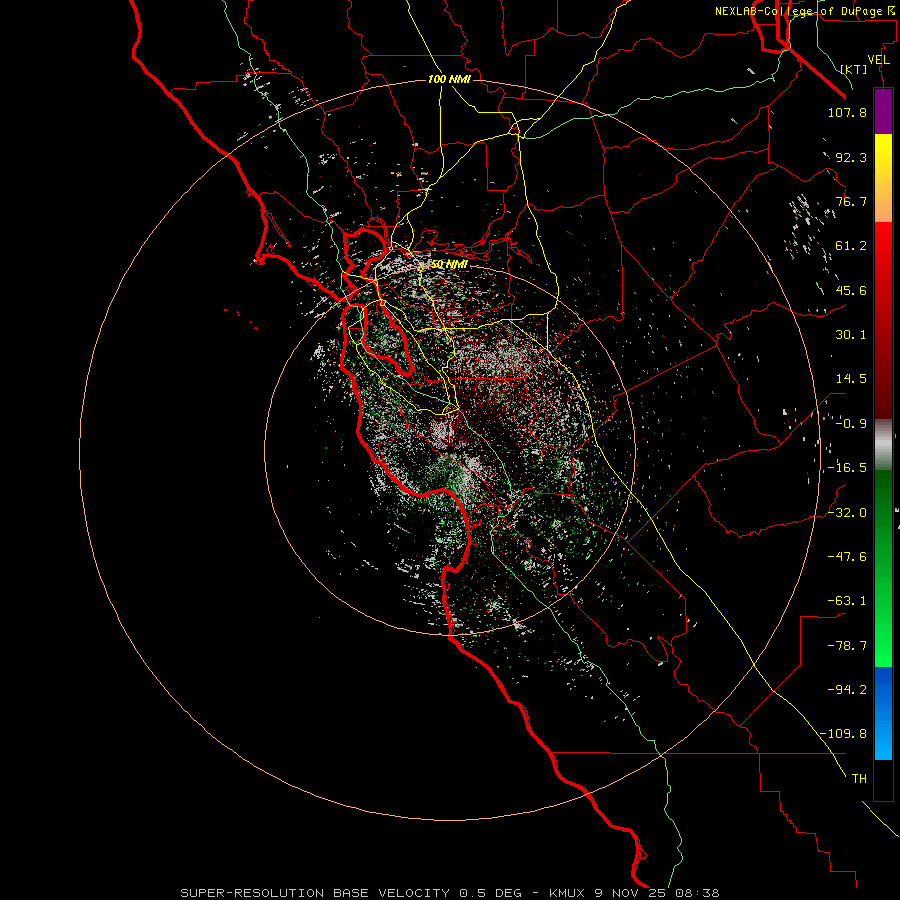Click the [KT] units label
Image resolution: width=900 pixels, height=900 pixels.
854,69
